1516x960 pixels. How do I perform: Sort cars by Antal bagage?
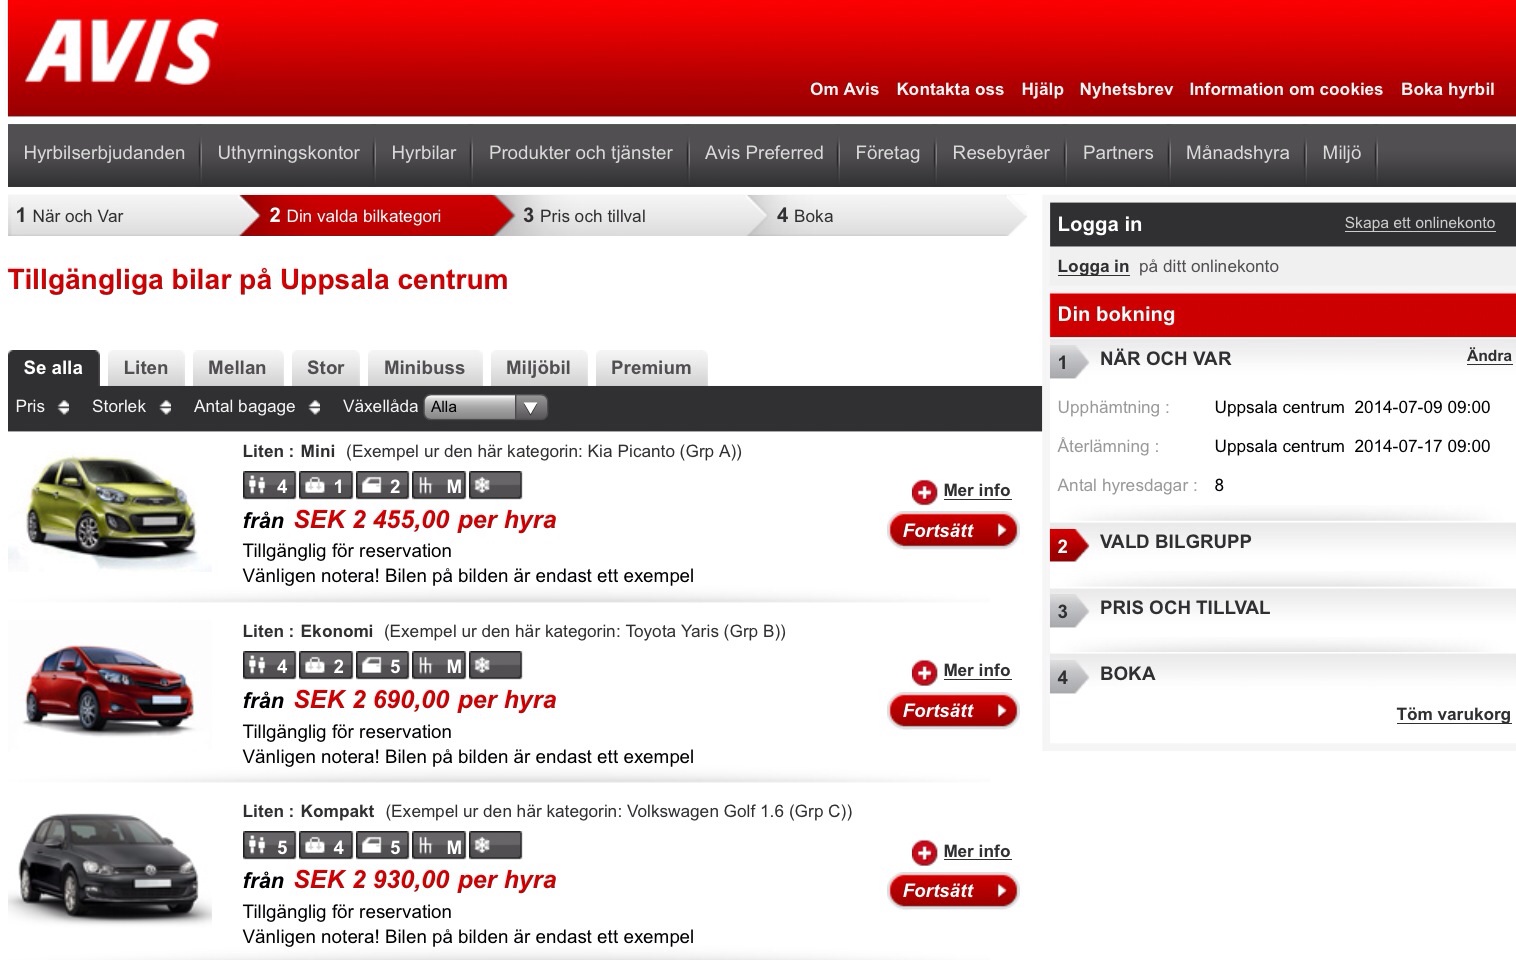point(256,407)
